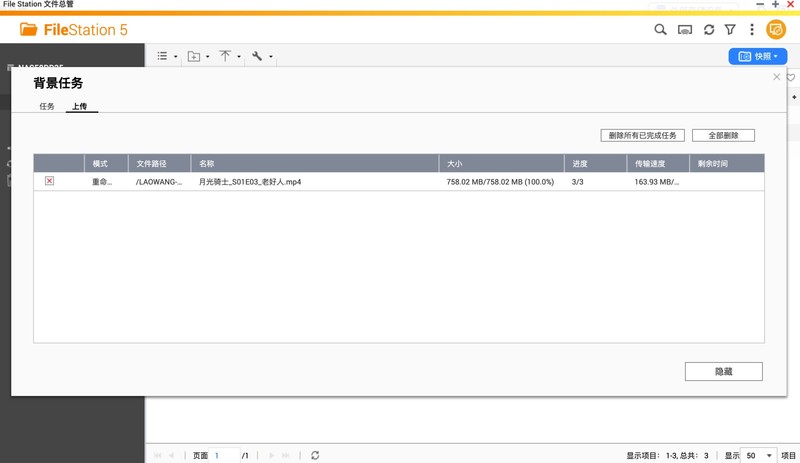This screenshot has width=800, height=463.
Task: Go to last page arrow
Action: pos(286,455)
